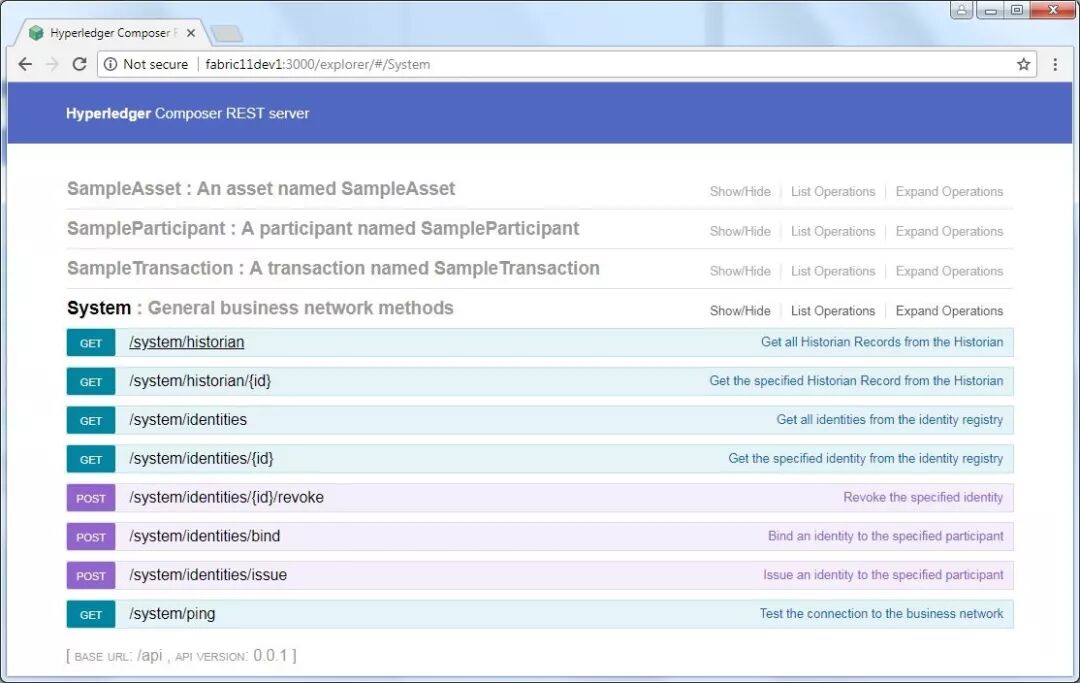Open the site information icon beside Not secure

pyautogui.click(x=110, y=64)
